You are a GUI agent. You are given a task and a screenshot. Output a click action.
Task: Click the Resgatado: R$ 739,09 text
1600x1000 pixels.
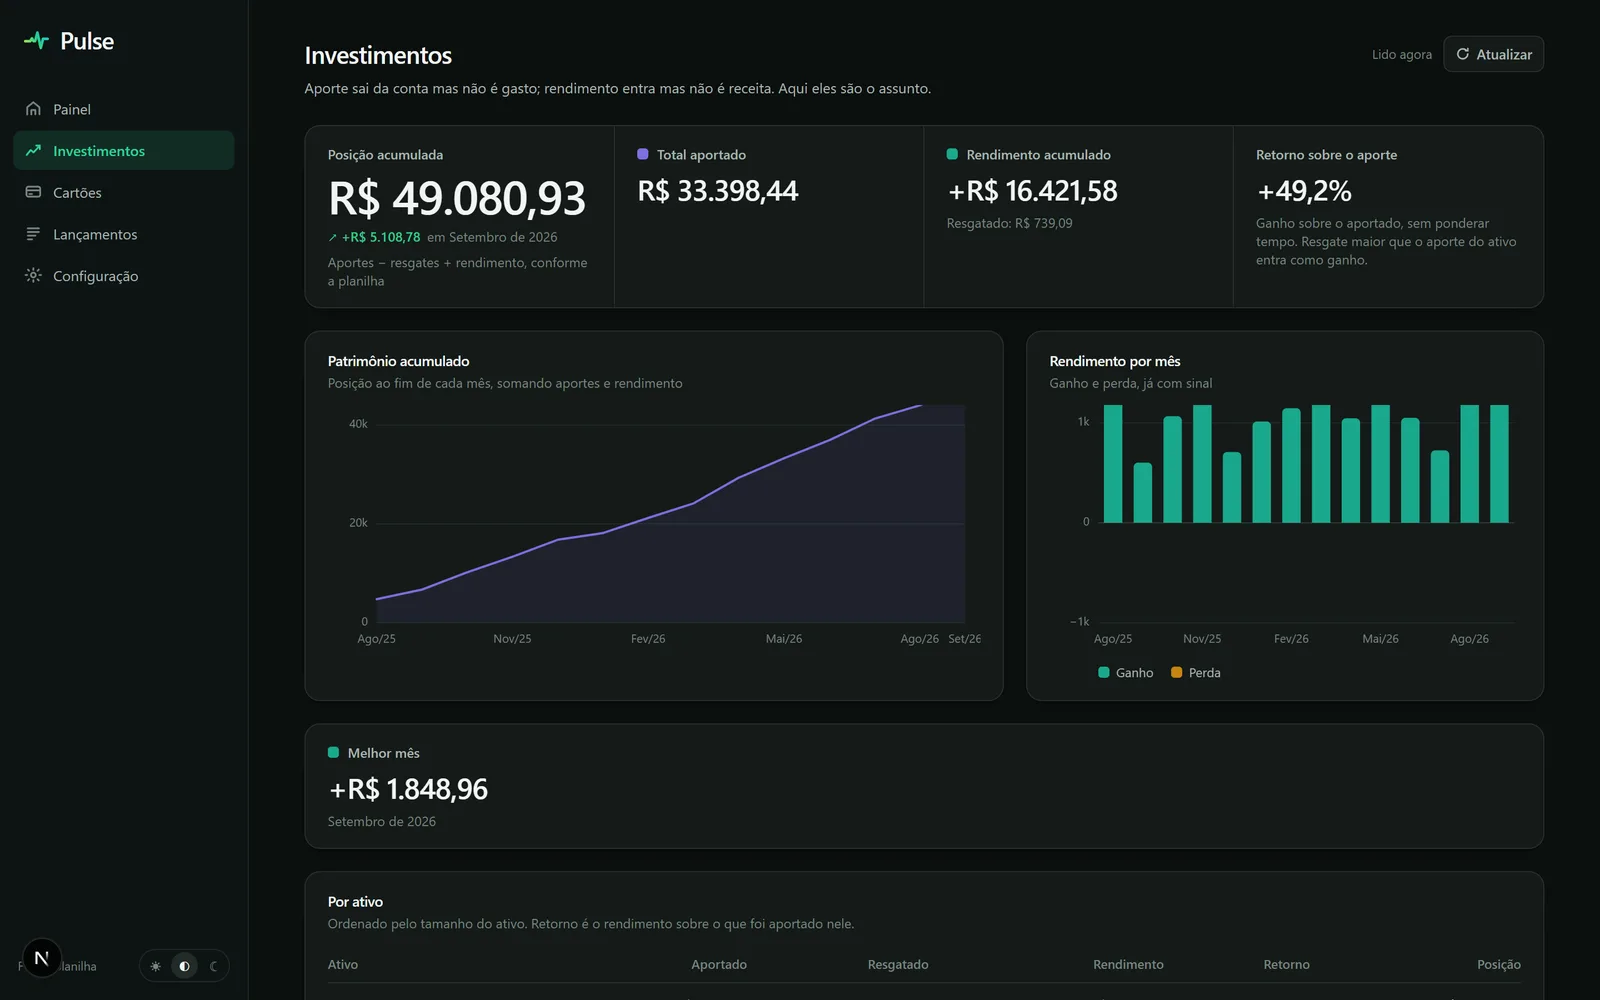click(x=1009, y=223)
